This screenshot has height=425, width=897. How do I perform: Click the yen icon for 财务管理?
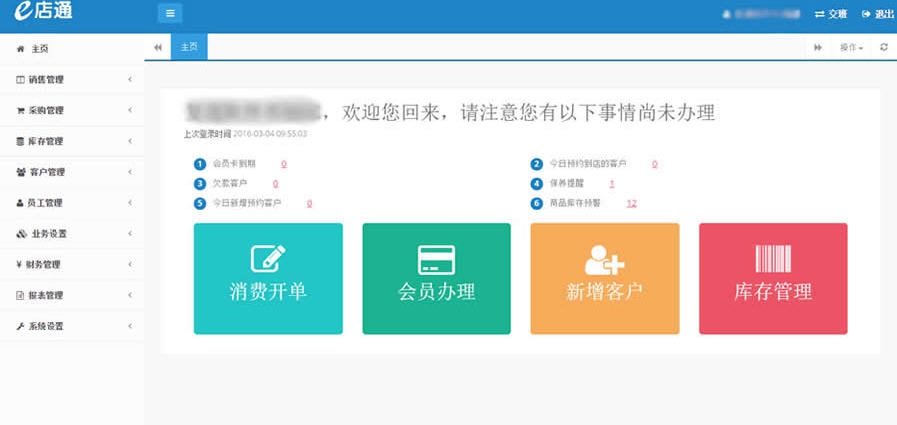pyautogui.click(x=19, y=265)
